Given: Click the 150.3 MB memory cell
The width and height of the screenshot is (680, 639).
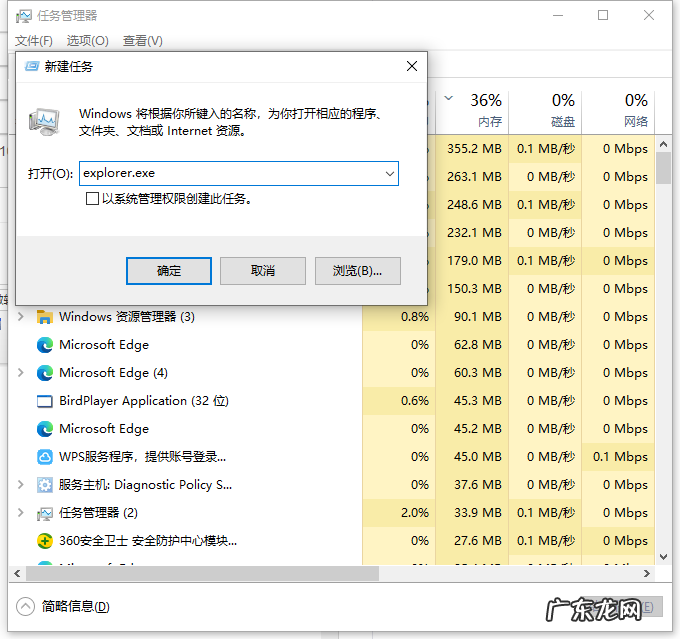Looking at the screenshot, I should point(474,289).
